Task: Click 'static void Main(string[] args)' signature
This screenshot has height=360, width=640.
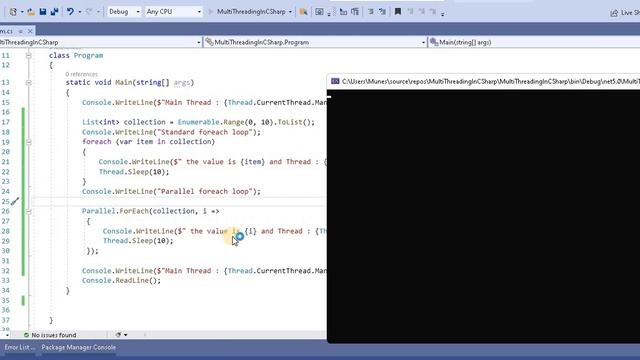Action: 130,82
